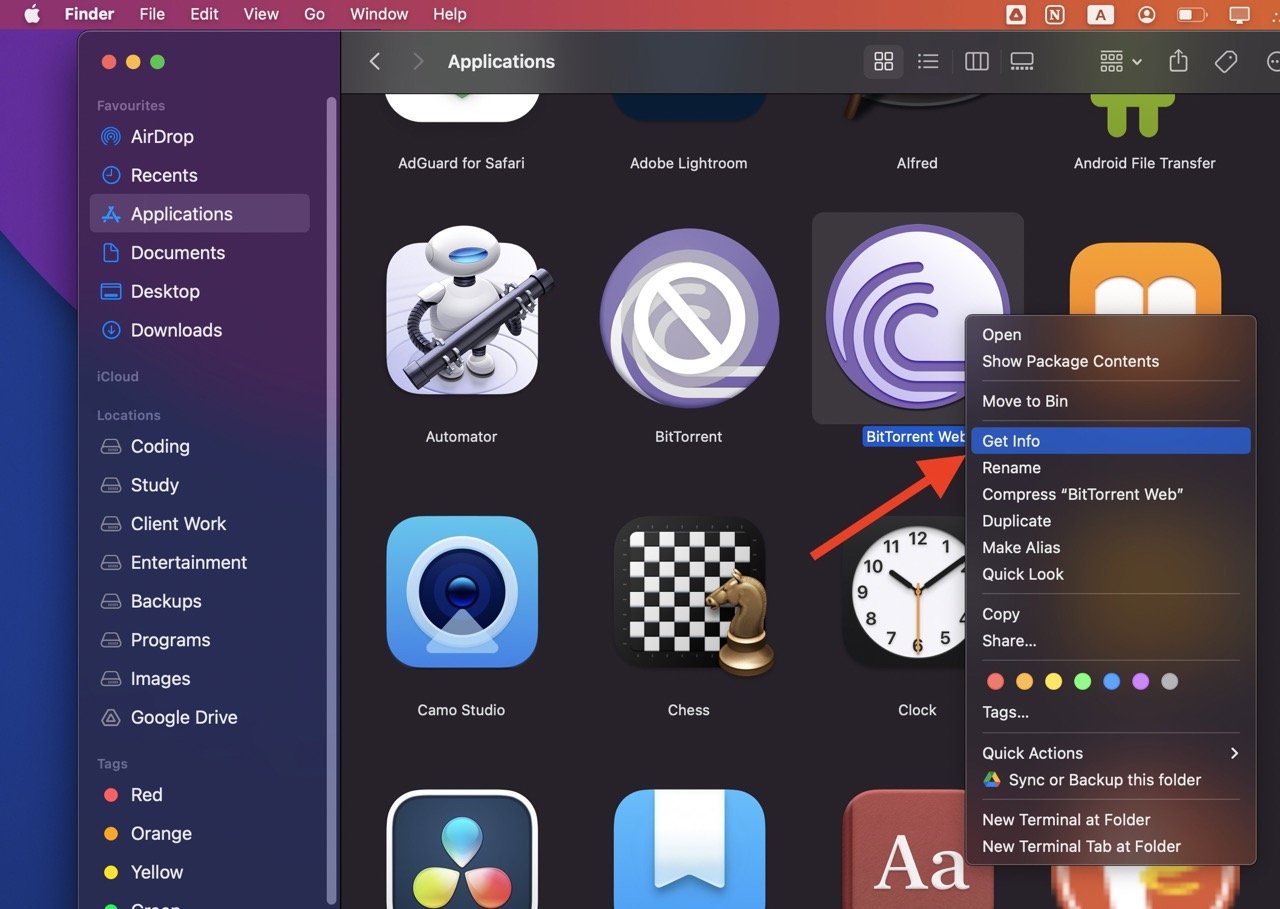This screenshot has height=909, width=1280.
Task: Choose Get Info in context menu
Action: click(x=1110, y=441)
